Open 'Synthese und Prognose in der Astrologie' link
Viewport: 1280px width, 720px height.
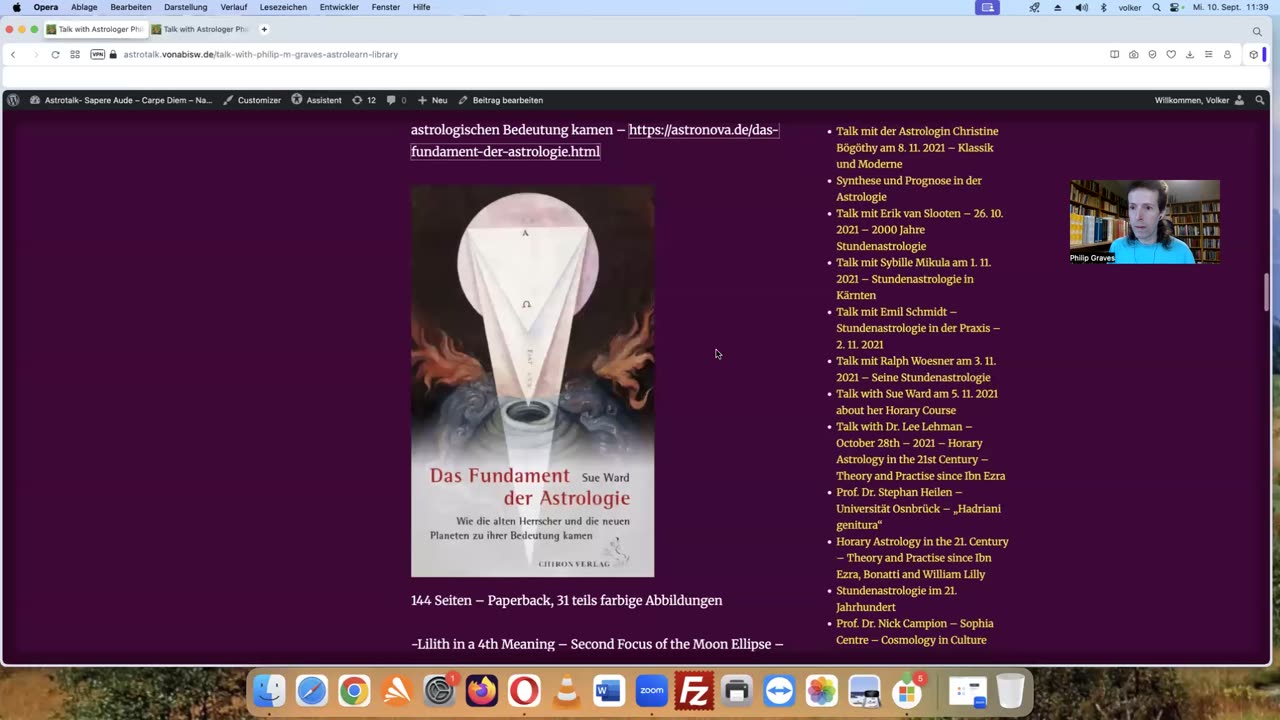click(909, 189)
